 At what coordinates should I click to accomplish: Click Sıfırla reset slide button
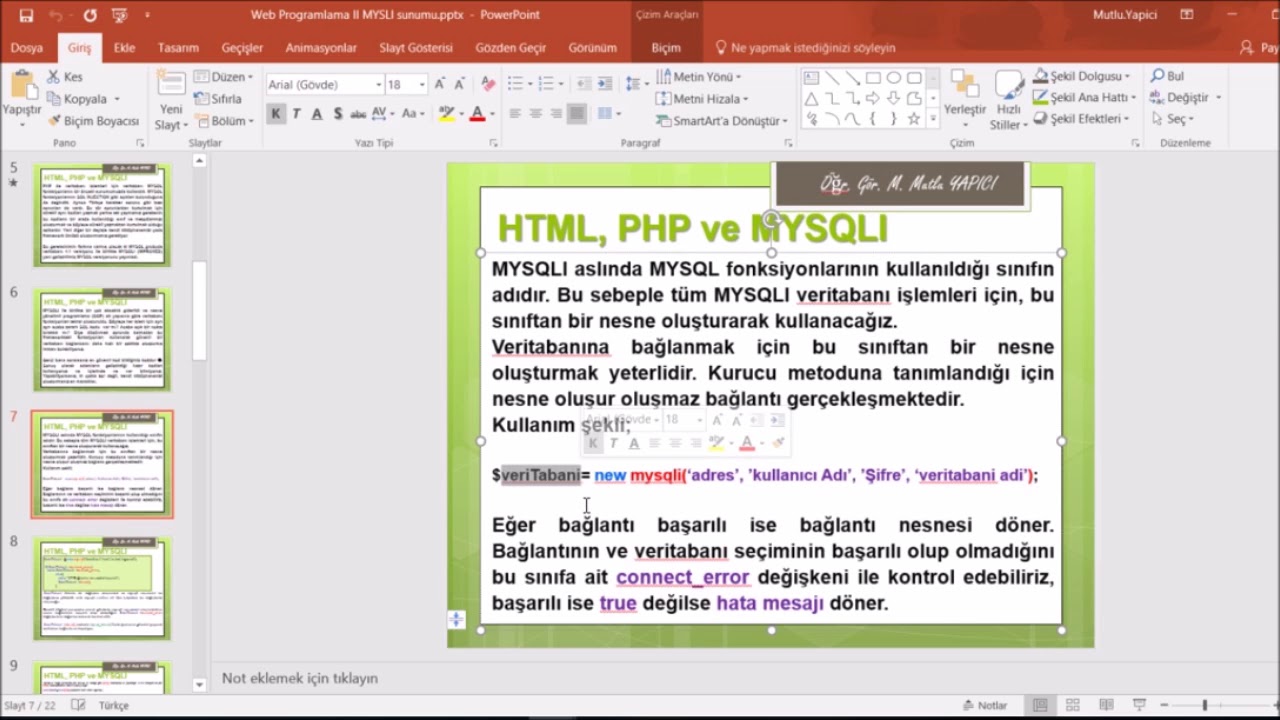(x=218, y=99)
